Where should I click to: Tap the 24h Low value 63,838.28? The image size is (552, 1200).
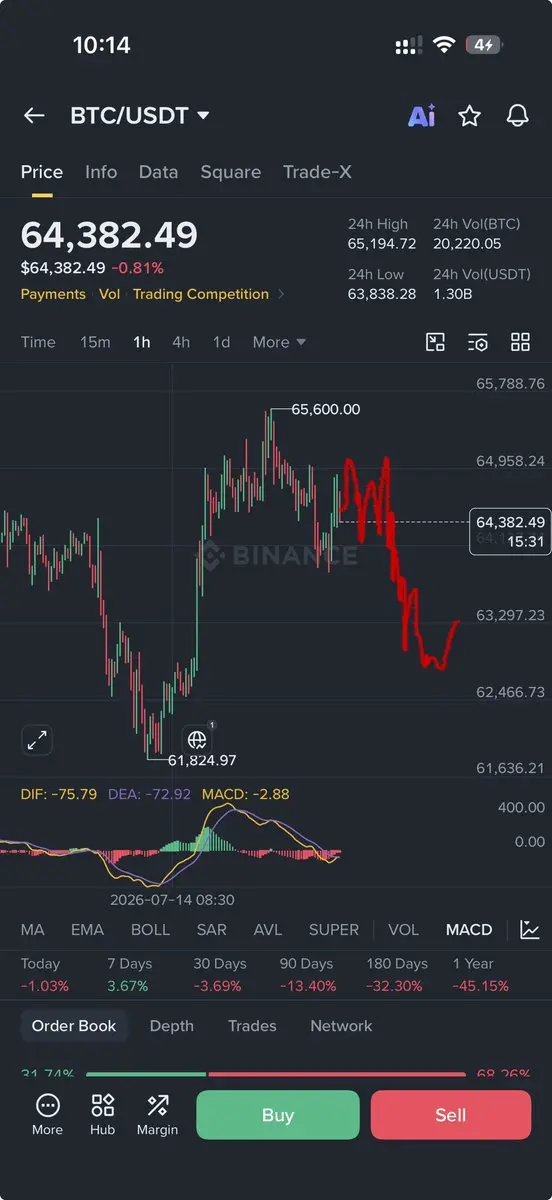click(x=382, y=294)
